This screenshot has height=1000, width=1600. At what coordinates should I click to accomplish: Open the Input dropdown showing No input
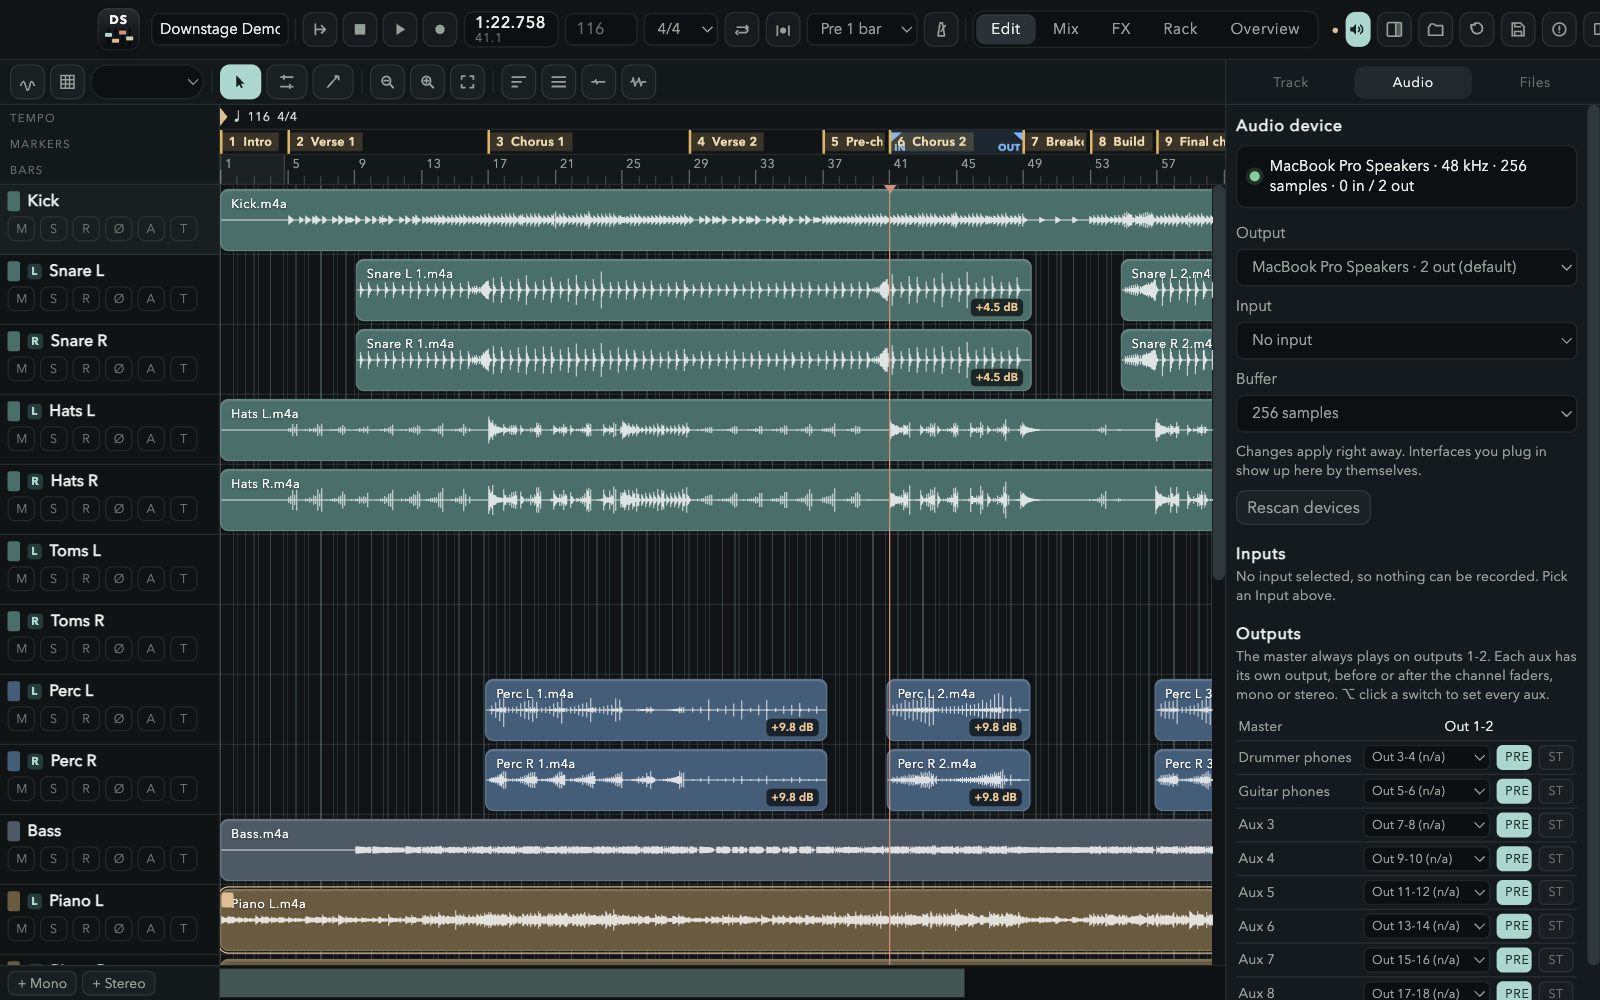[1406, 340]
